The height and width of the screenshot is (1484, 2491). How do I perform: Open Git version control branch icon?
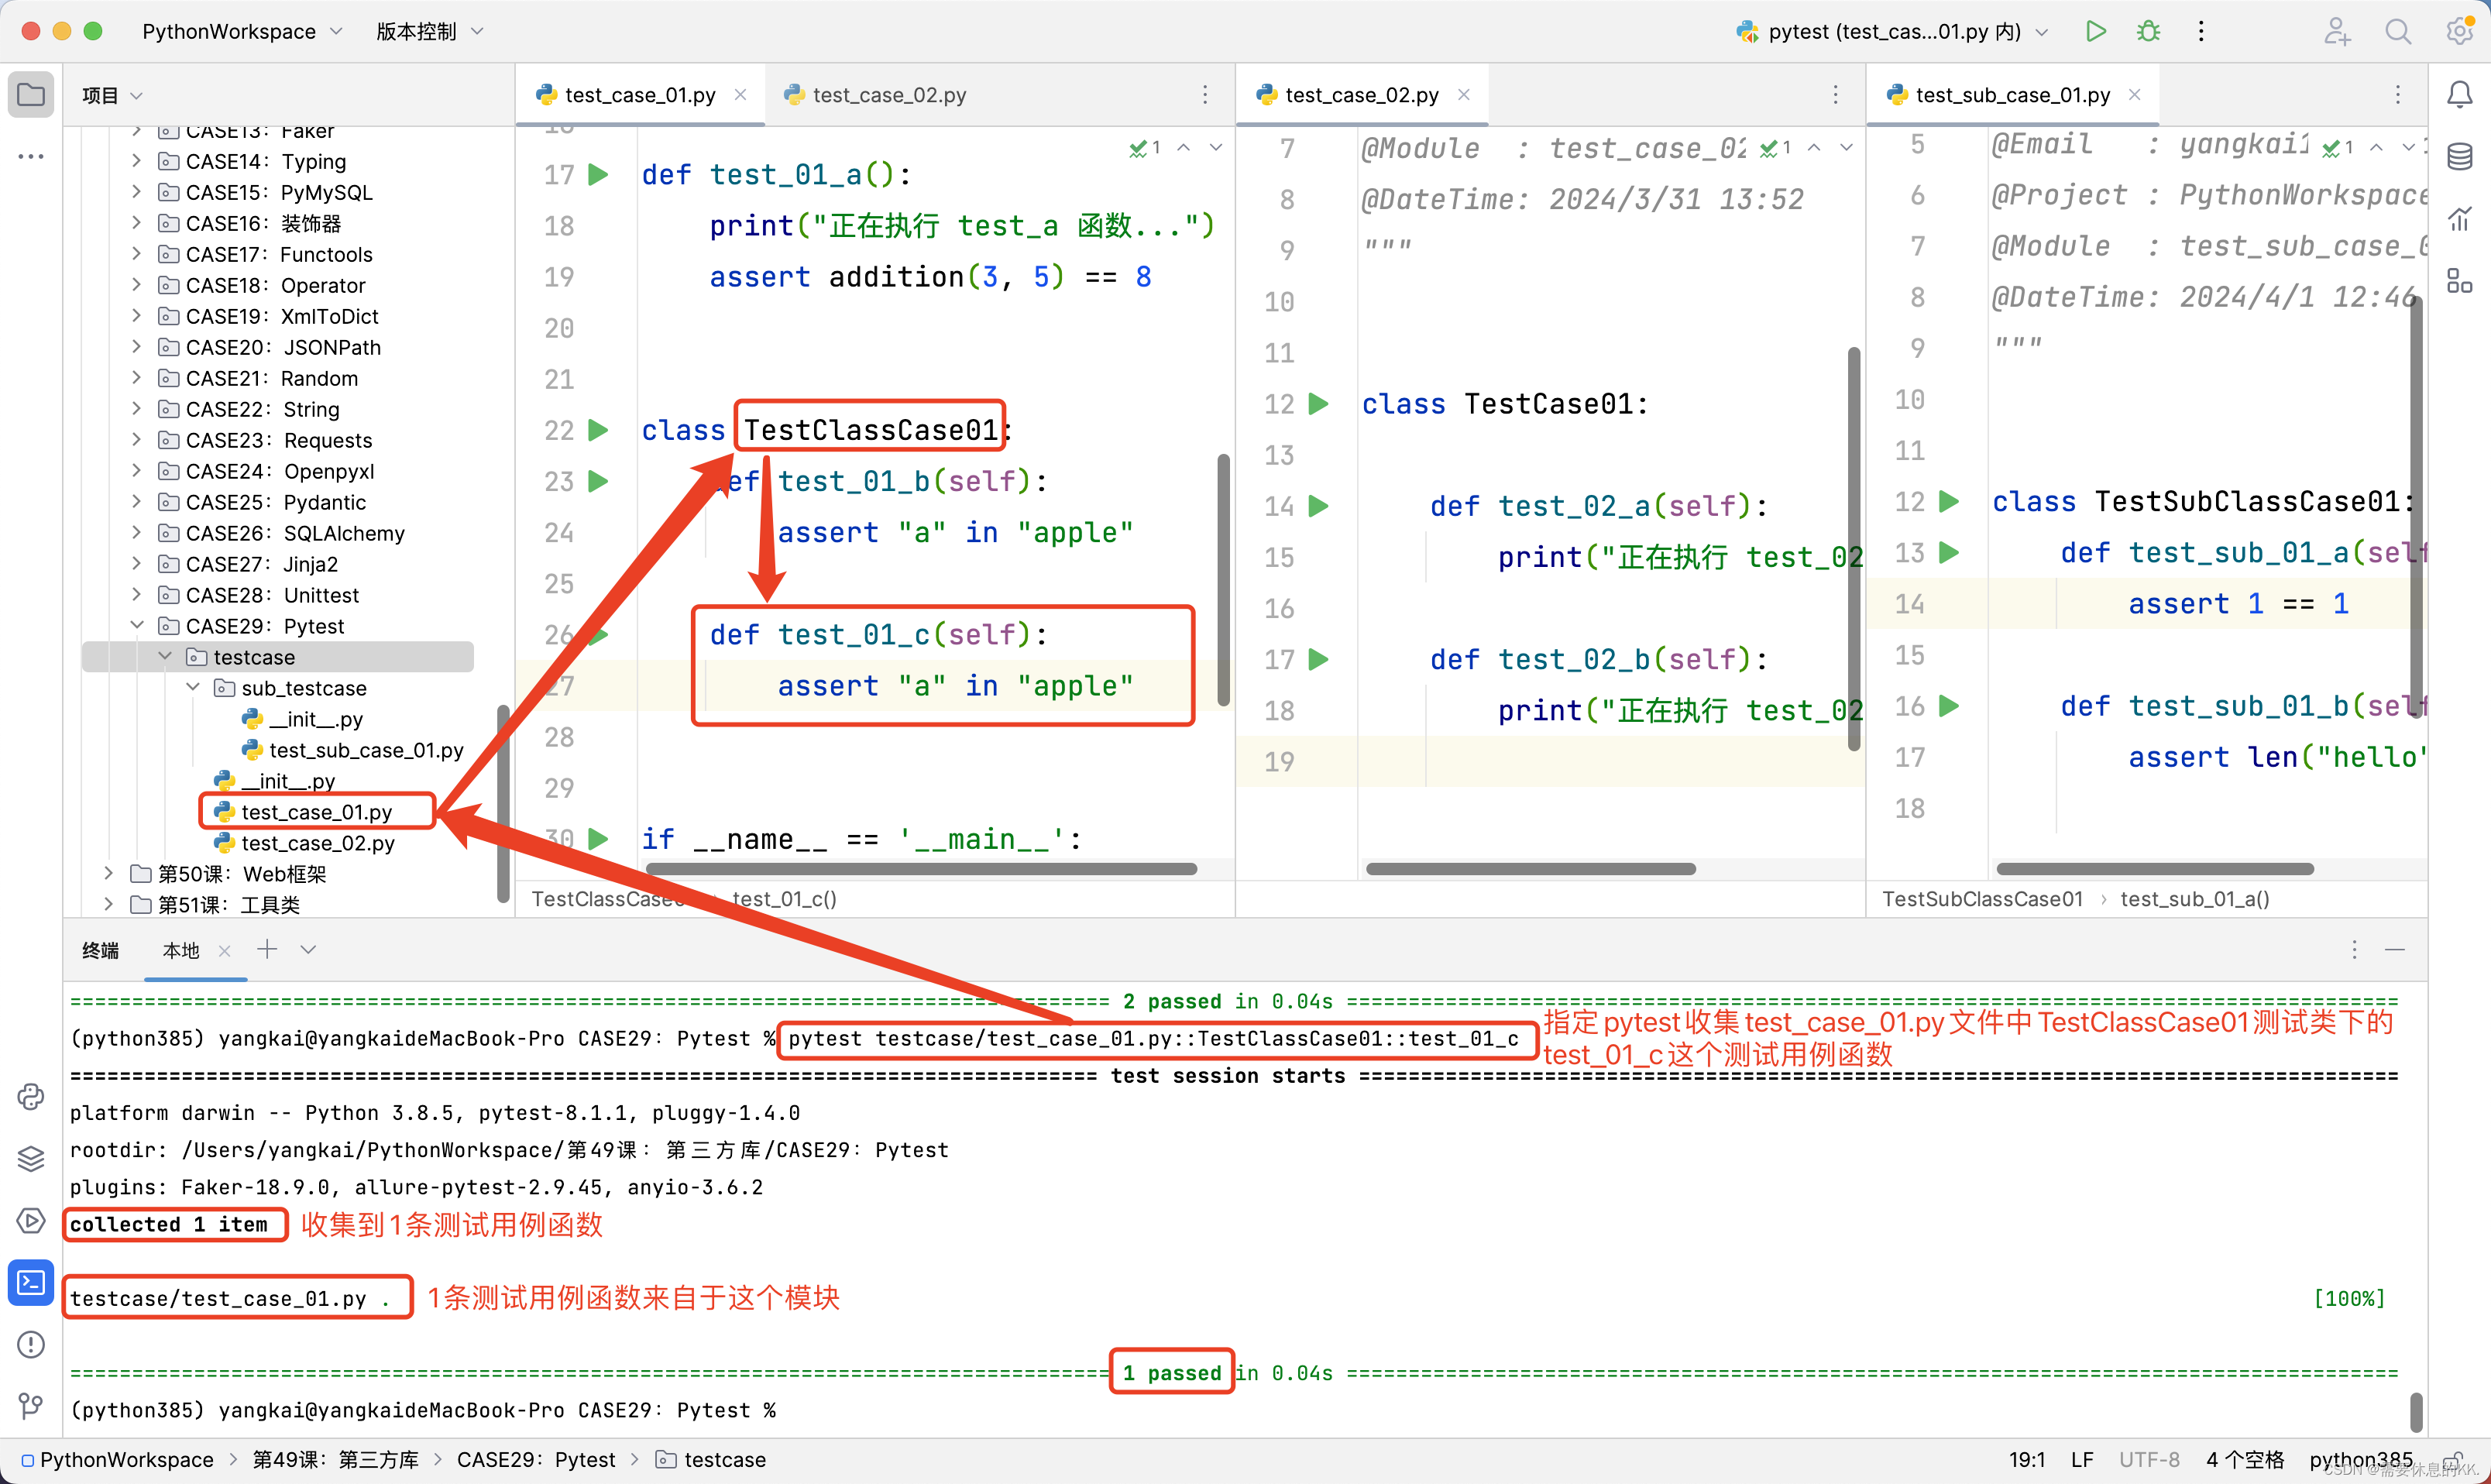pyautogui.click(x=31, y=1407)
